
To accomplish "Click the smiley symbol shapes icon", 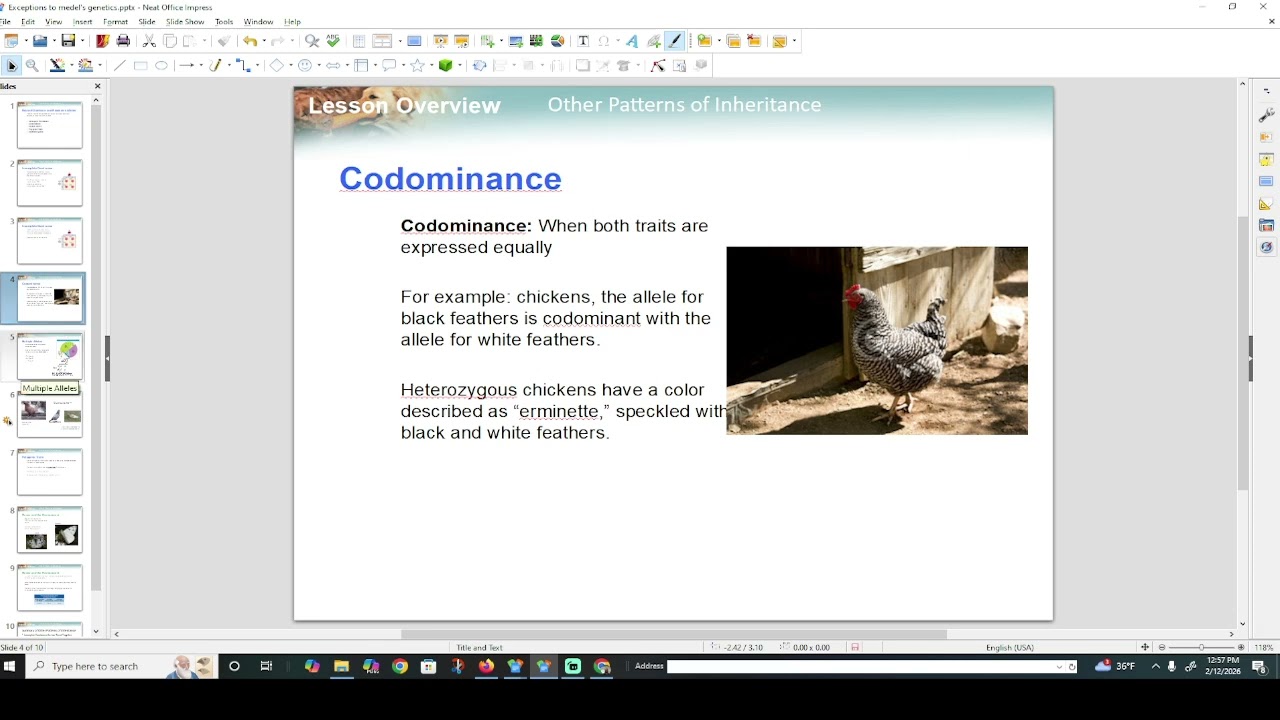I will tap(305, 66).
